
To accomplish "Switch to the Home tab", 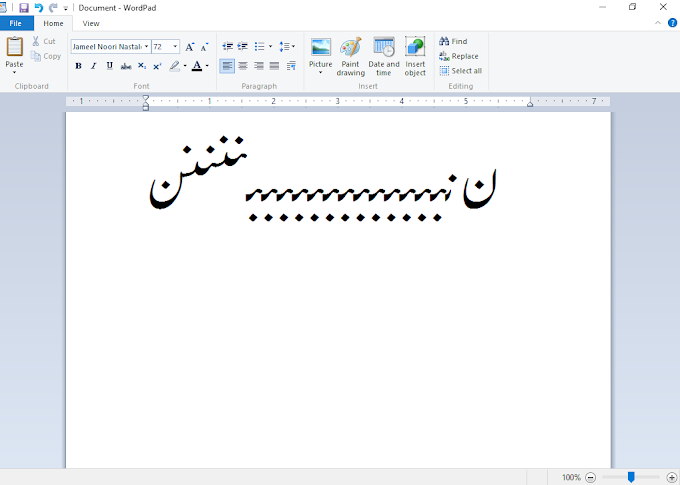I will click(x=53, y=23).
